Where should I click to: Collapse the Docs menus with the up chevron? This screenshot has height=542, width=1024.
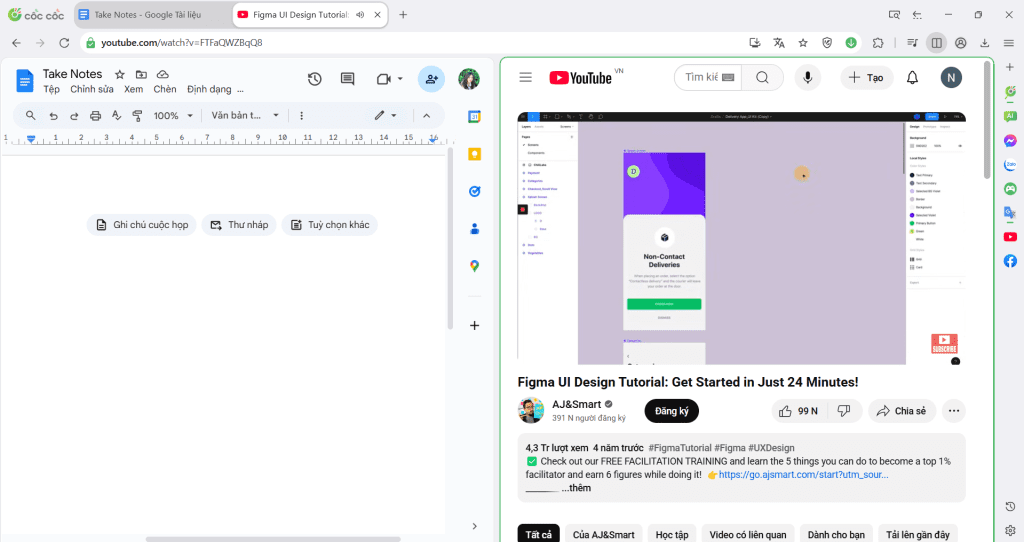pyautogui.click(x=426, y=116)
